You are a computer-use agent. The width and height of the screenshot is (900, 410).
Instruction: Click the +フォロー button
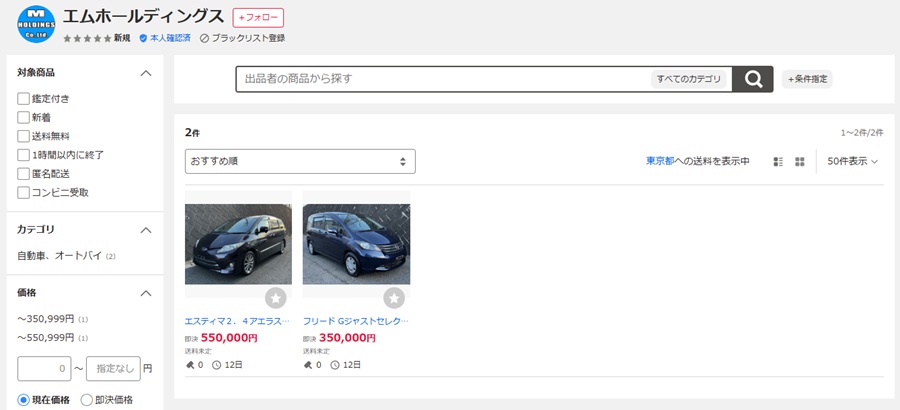(x=258, y=18)
